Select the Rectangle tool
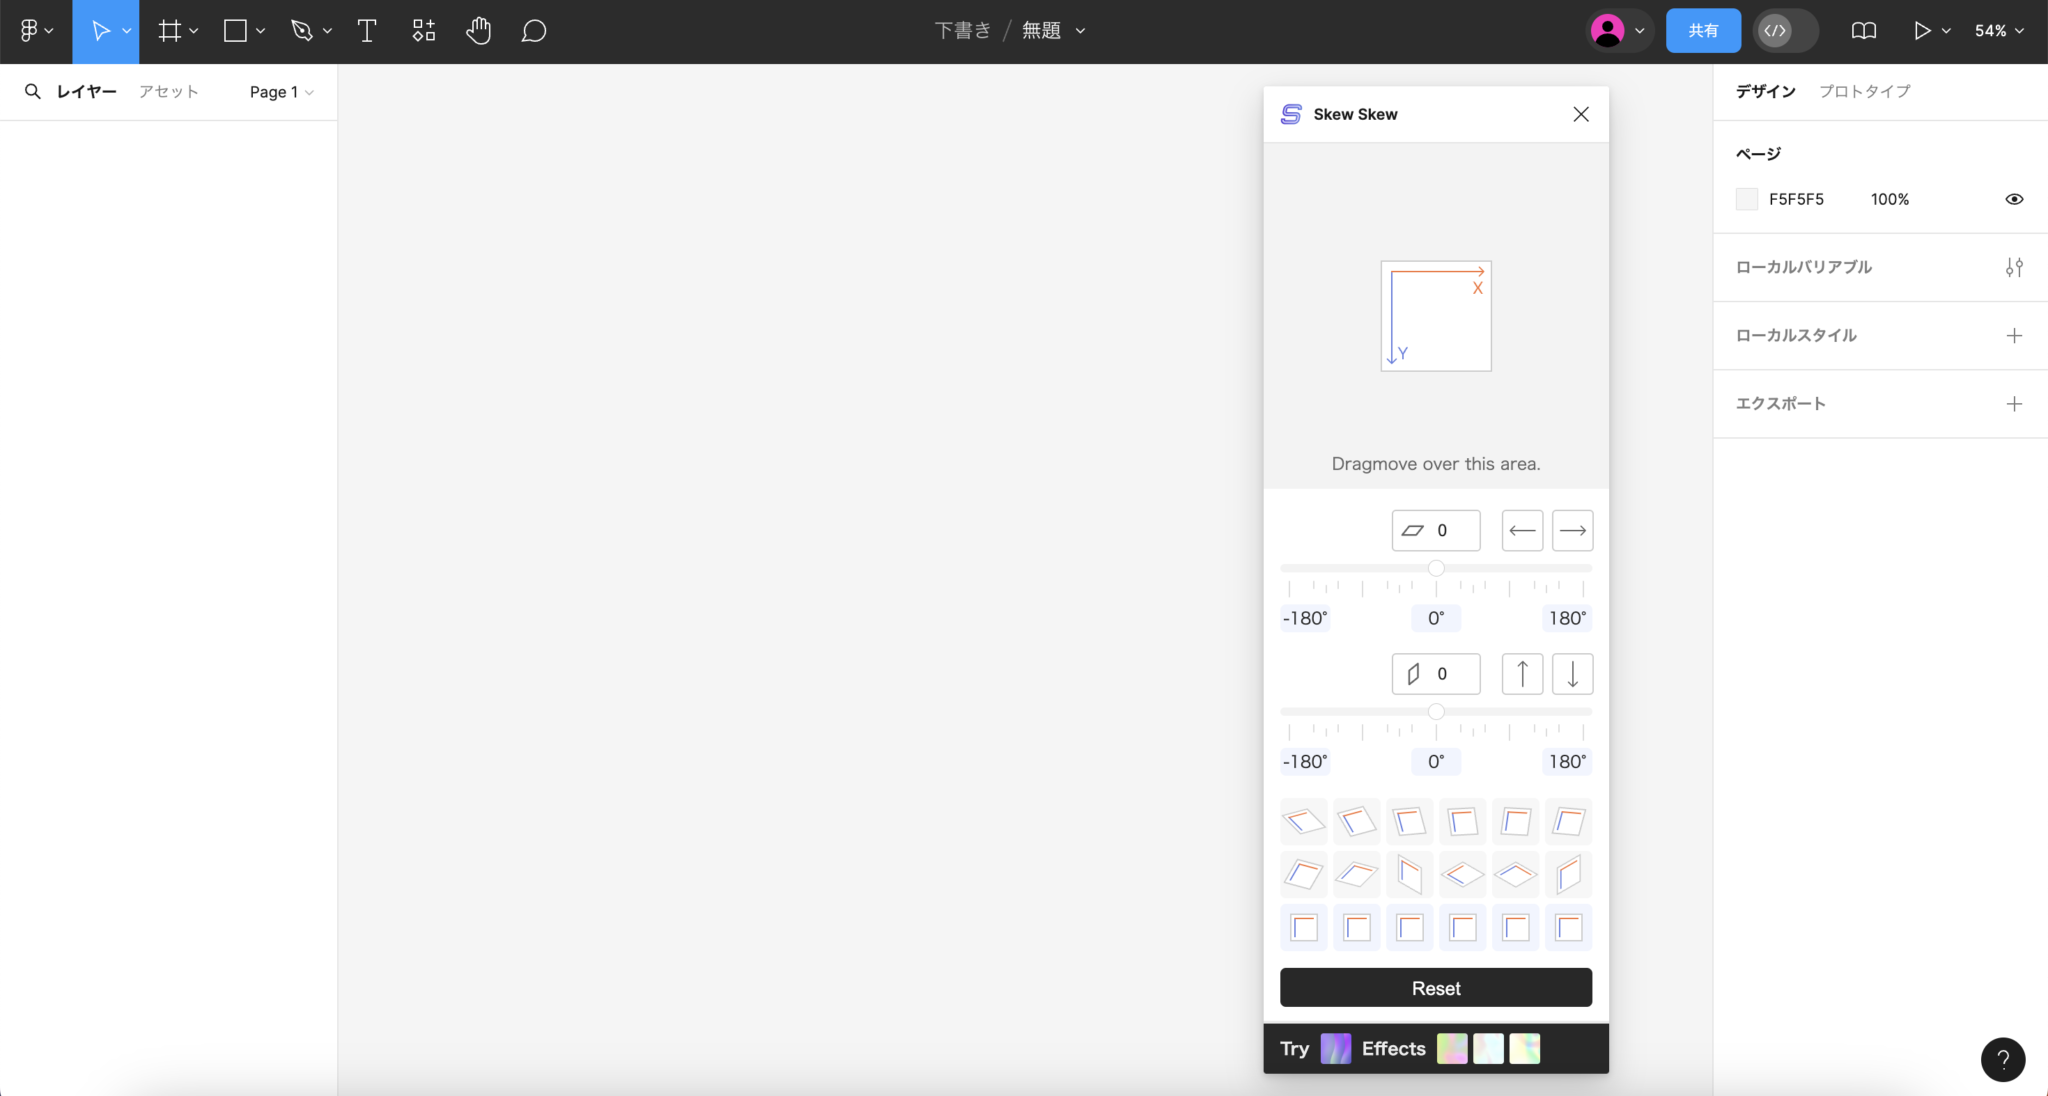Screen dimensions: 2048x1096 pos(236,31)
